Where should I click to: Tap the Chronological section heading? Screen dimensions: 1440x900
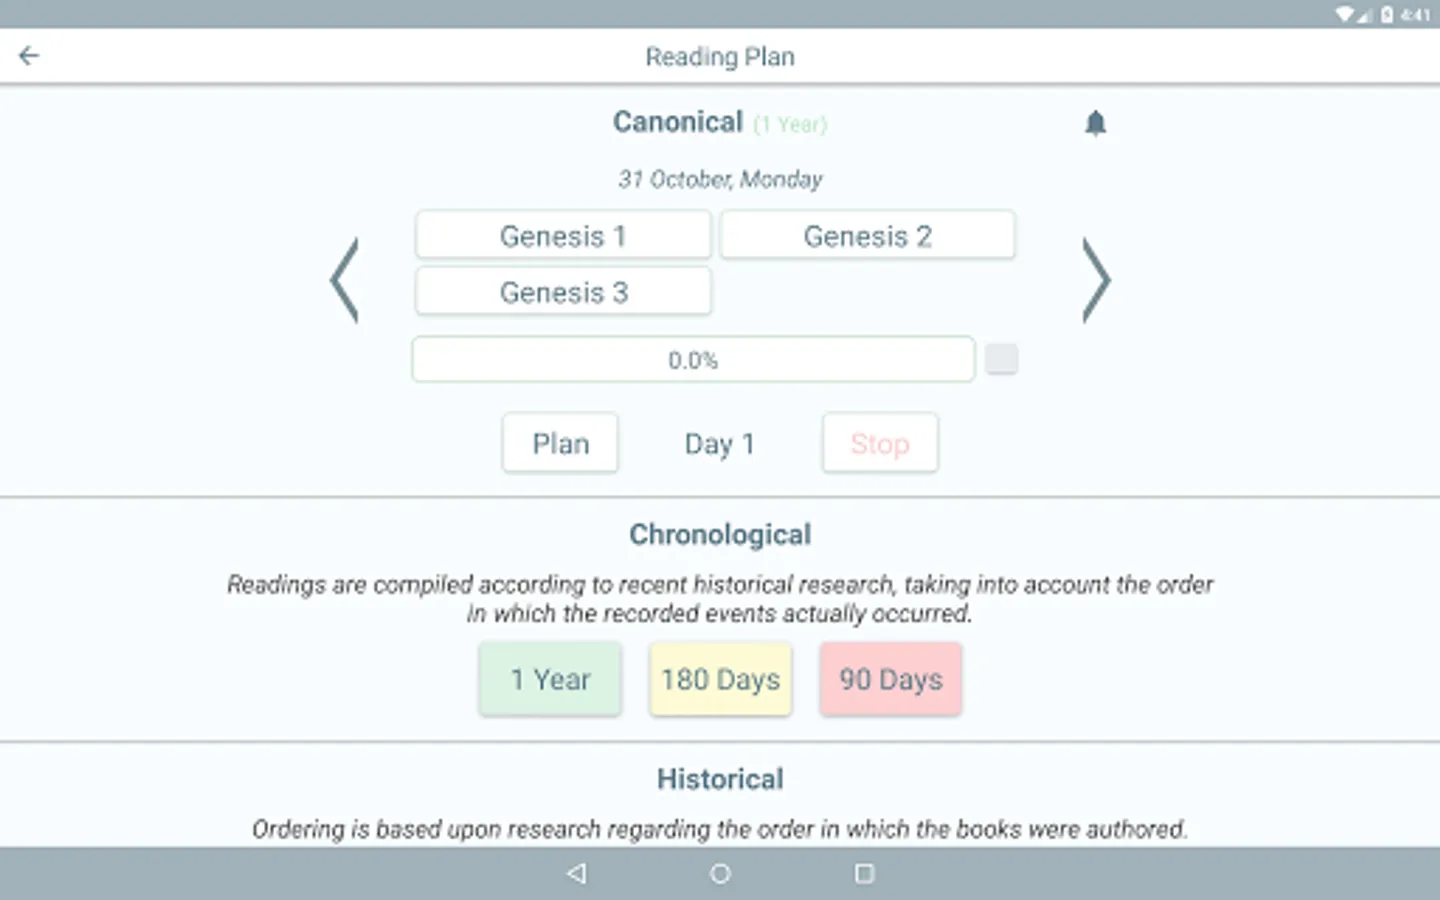point(720,535)
